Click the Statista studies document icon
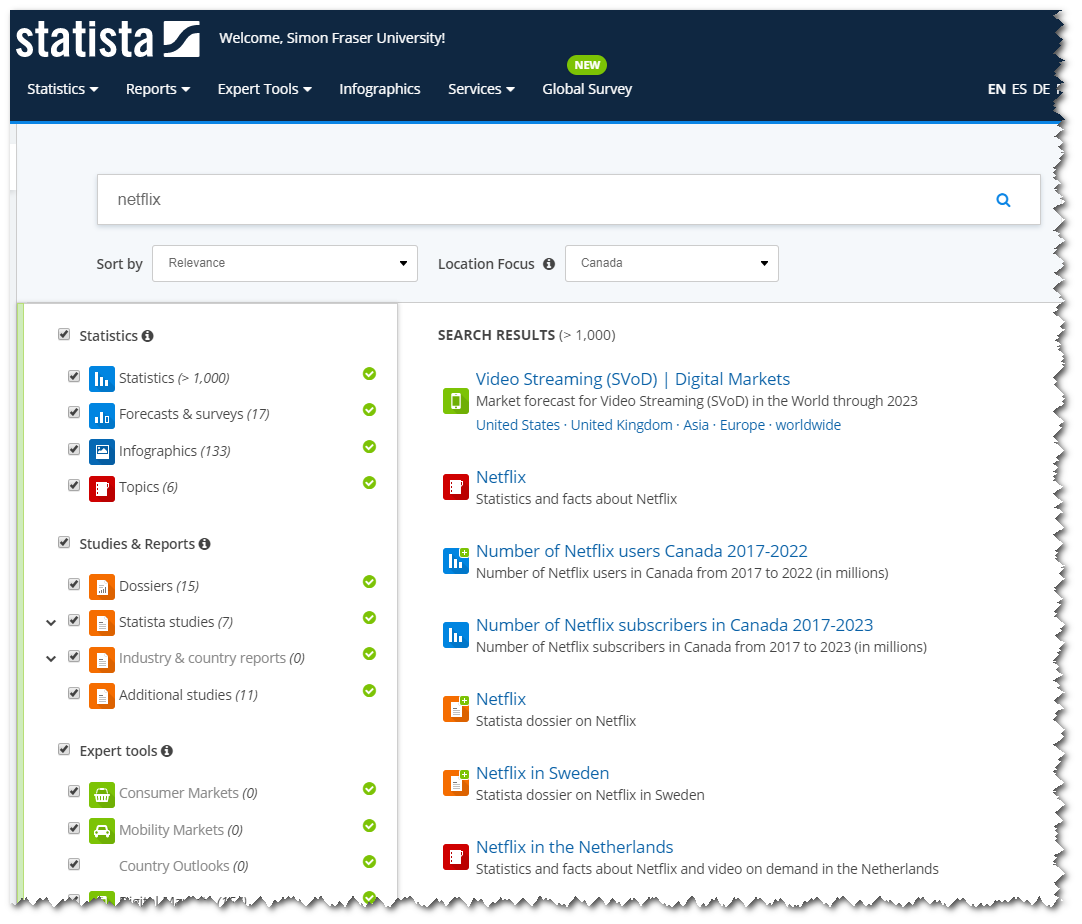The height and width of the screenshot is (924, 1082). click(x=101, y=623)
